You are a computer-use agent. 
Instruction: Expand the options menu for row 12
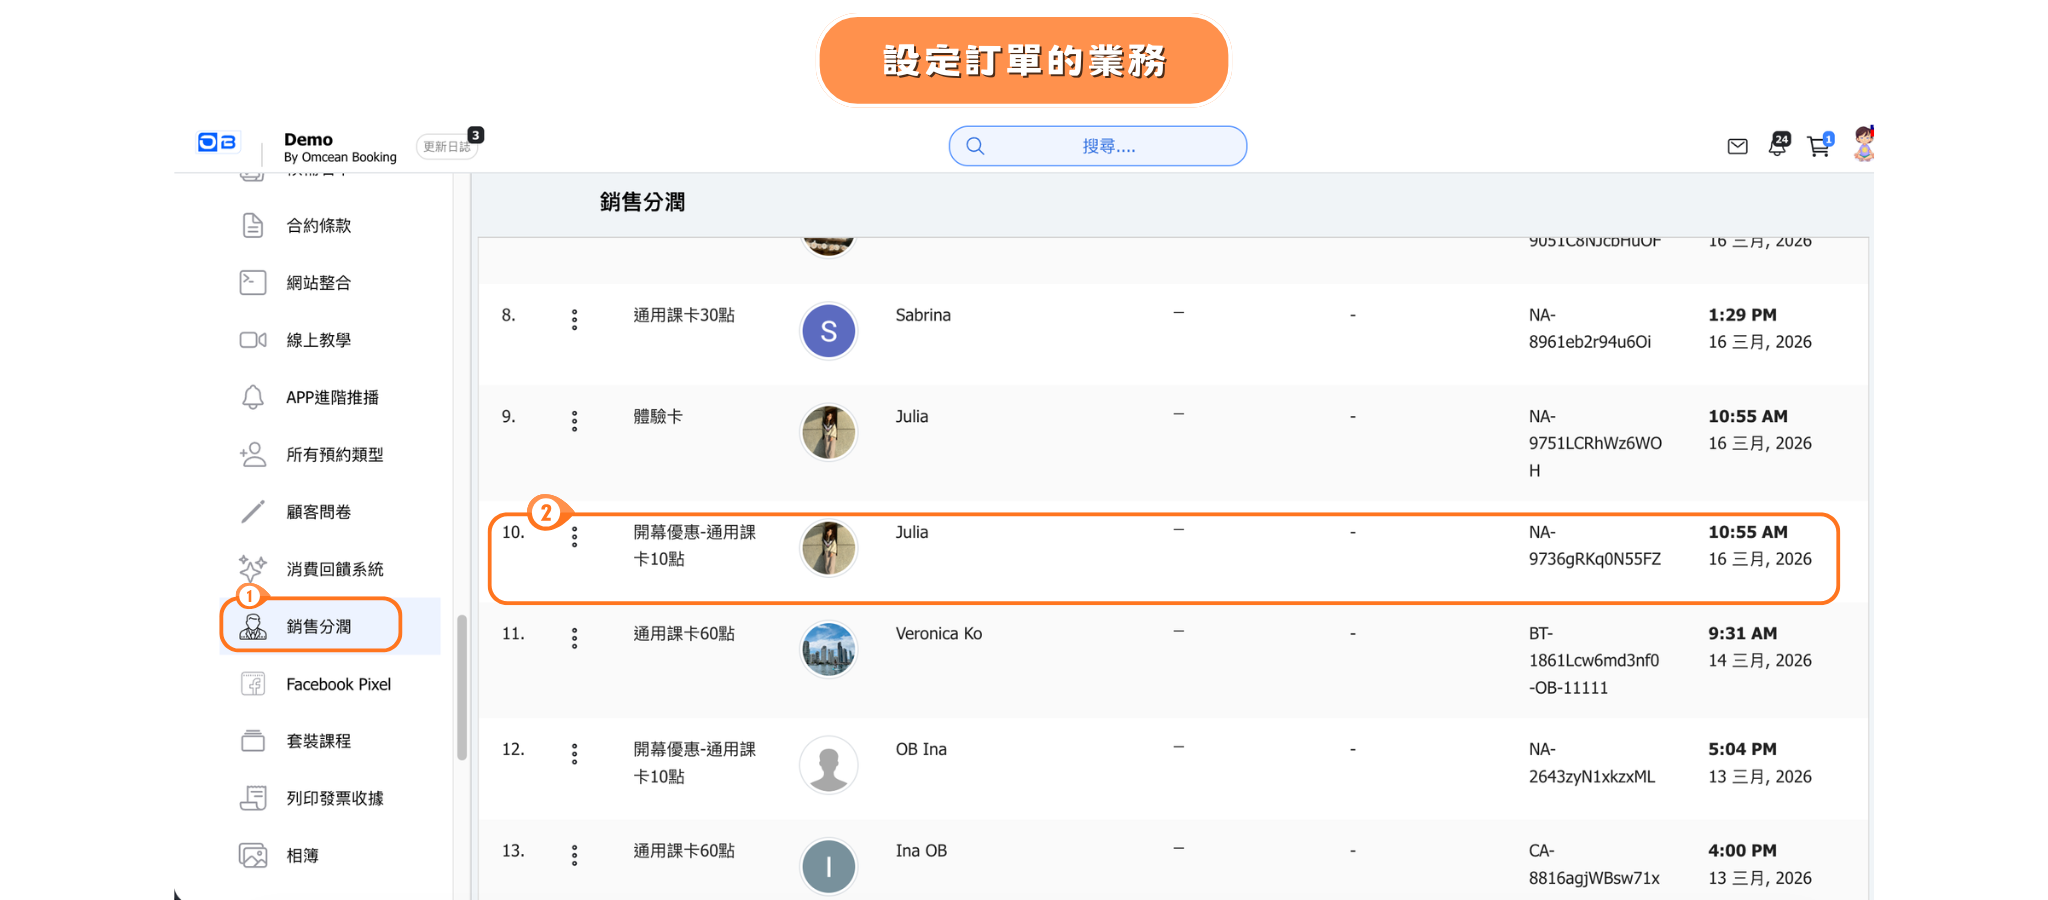pos(574,754)
